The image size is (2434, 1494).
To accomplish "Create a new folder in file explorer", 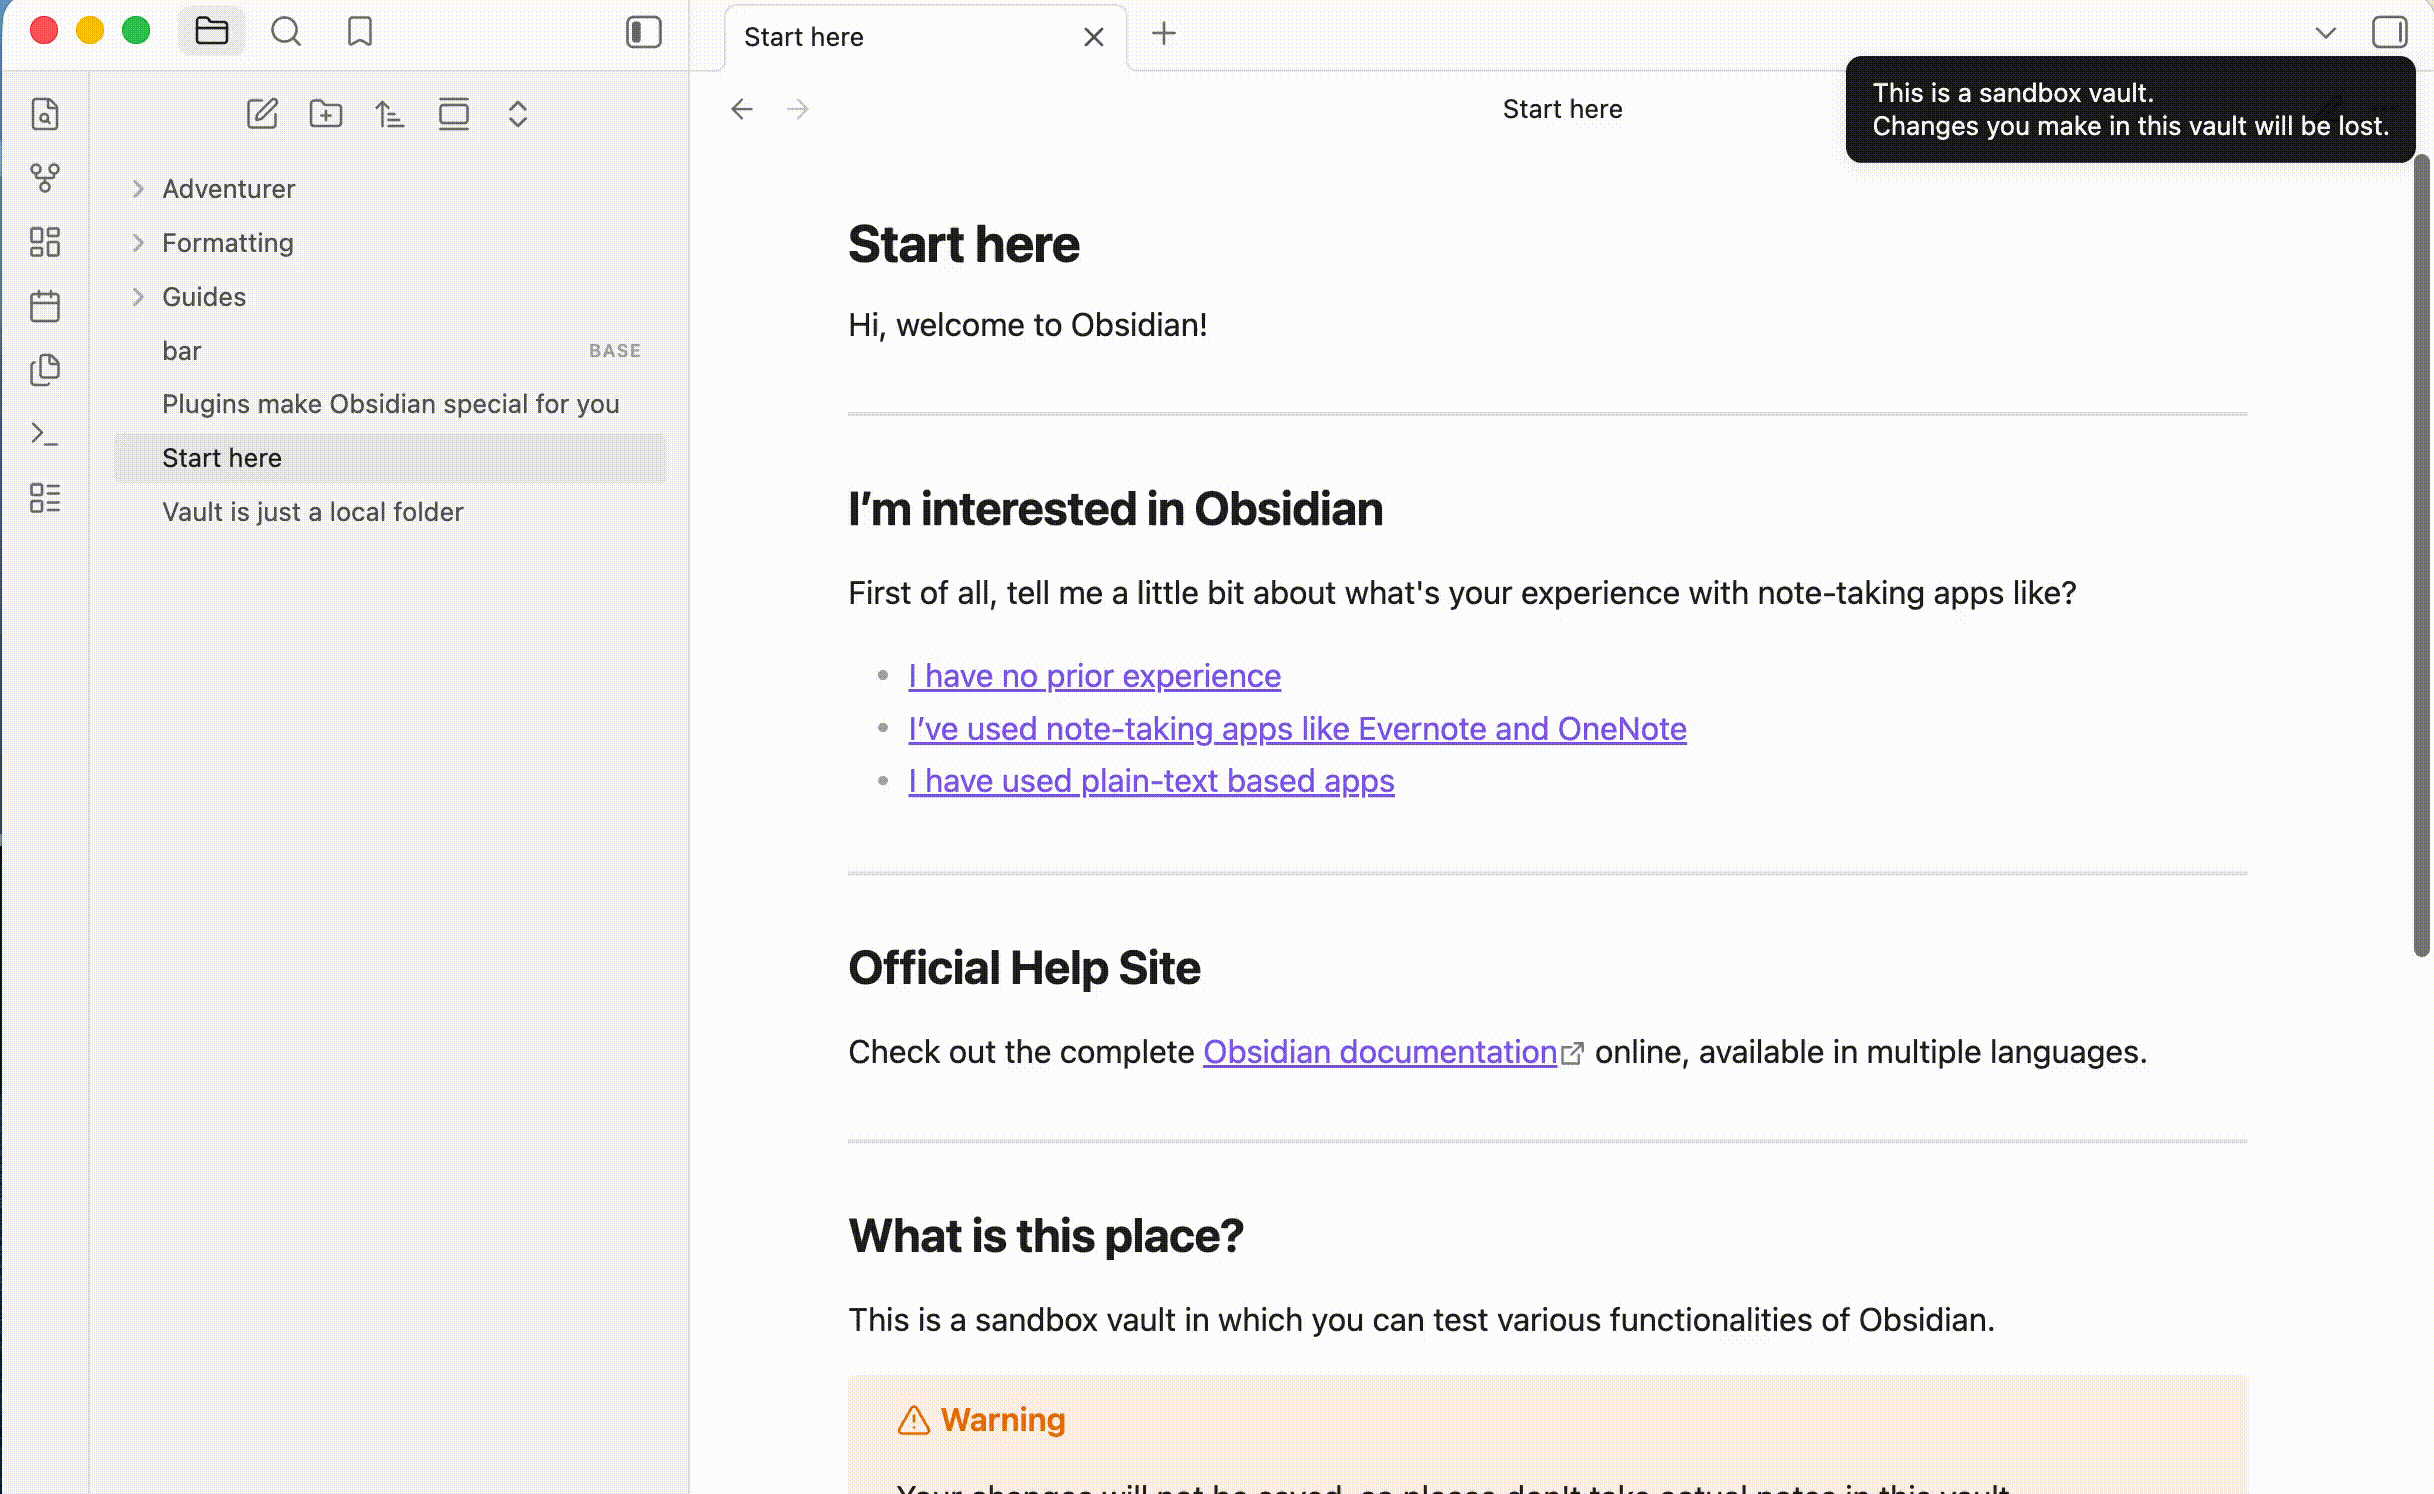I will pyautogui.click(x=326, y=114).
